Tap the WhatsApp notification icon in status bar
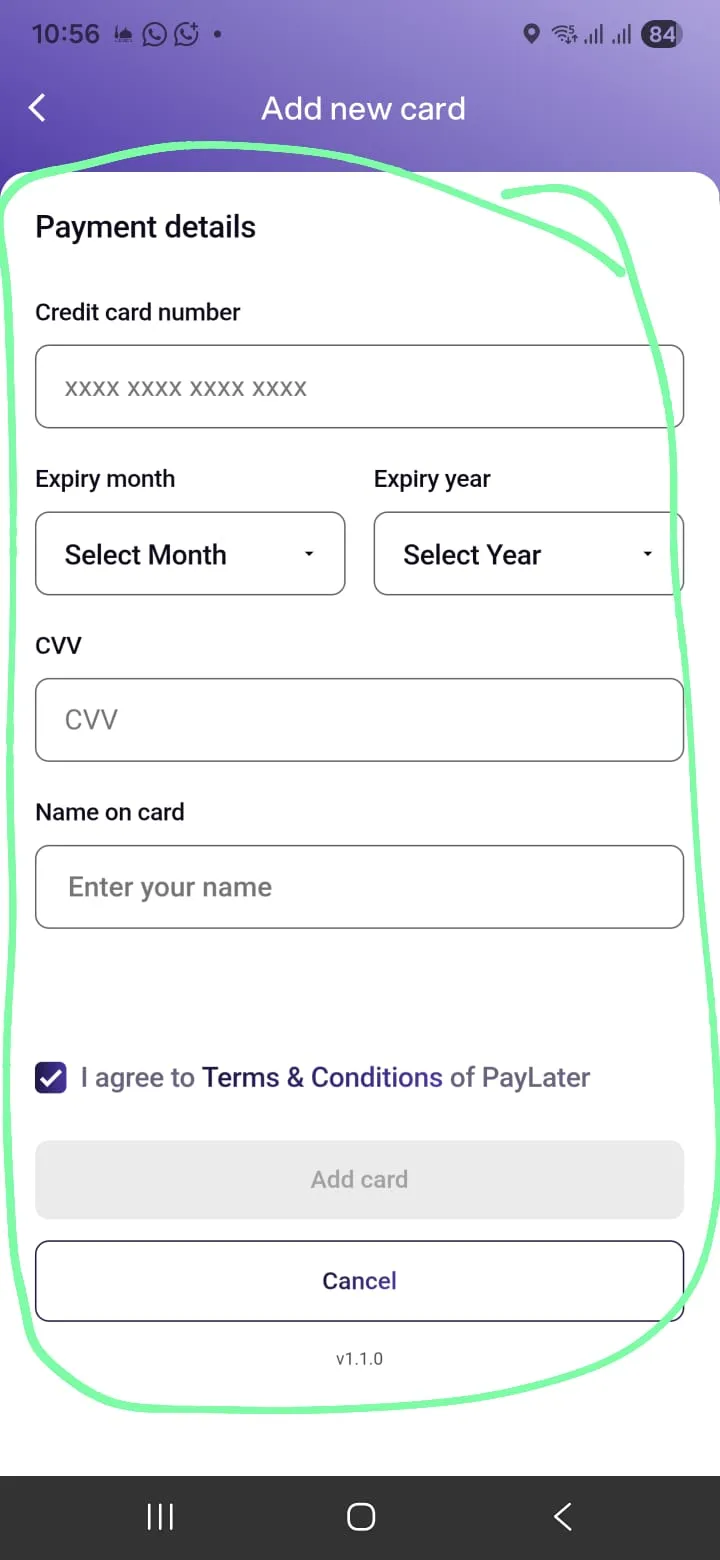 (x=154, y=34)
